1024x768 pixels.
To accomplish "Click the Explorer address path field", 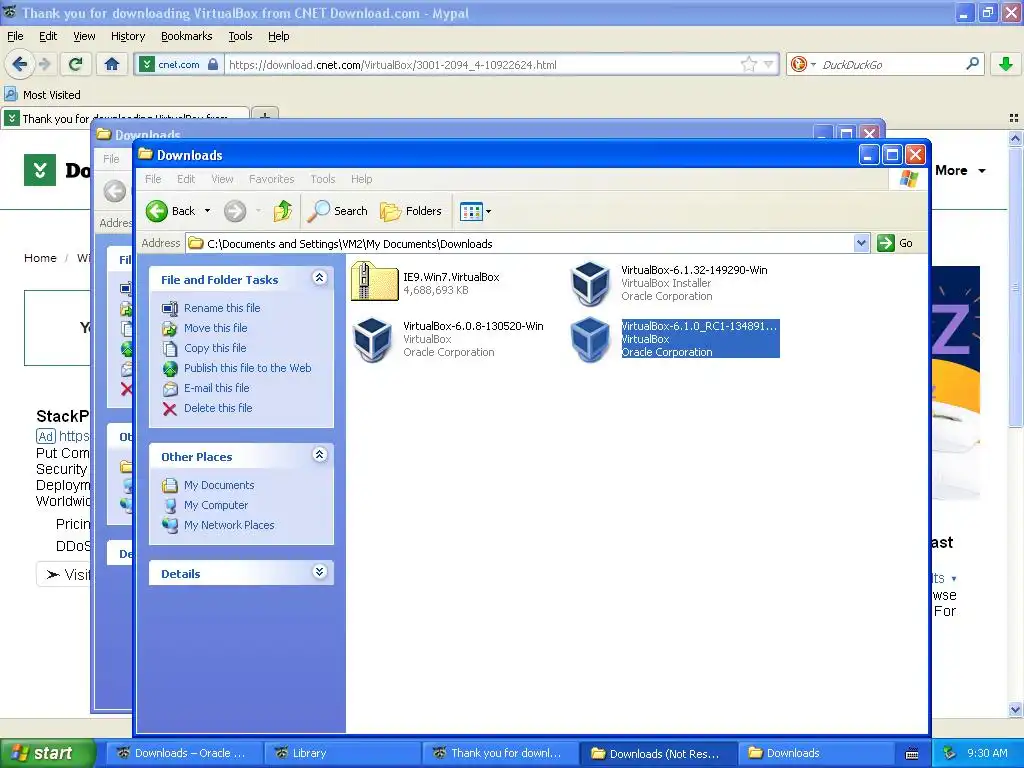I will pos(520,244).
